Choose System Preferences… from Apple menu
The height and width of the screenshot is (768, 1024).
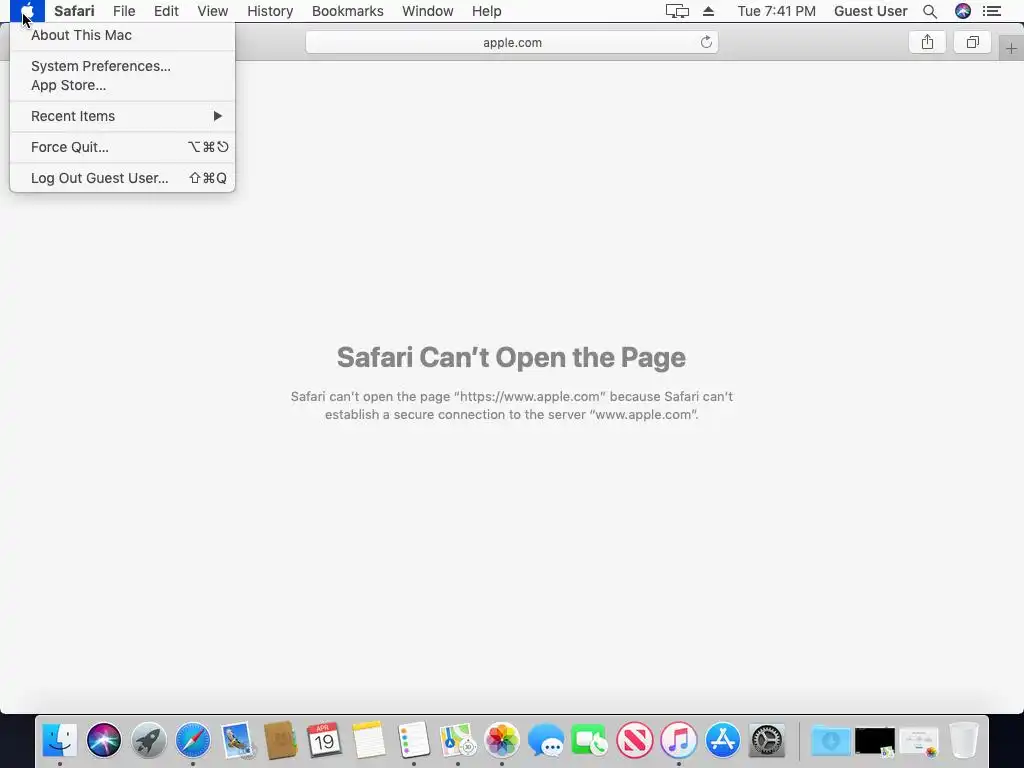122,66
